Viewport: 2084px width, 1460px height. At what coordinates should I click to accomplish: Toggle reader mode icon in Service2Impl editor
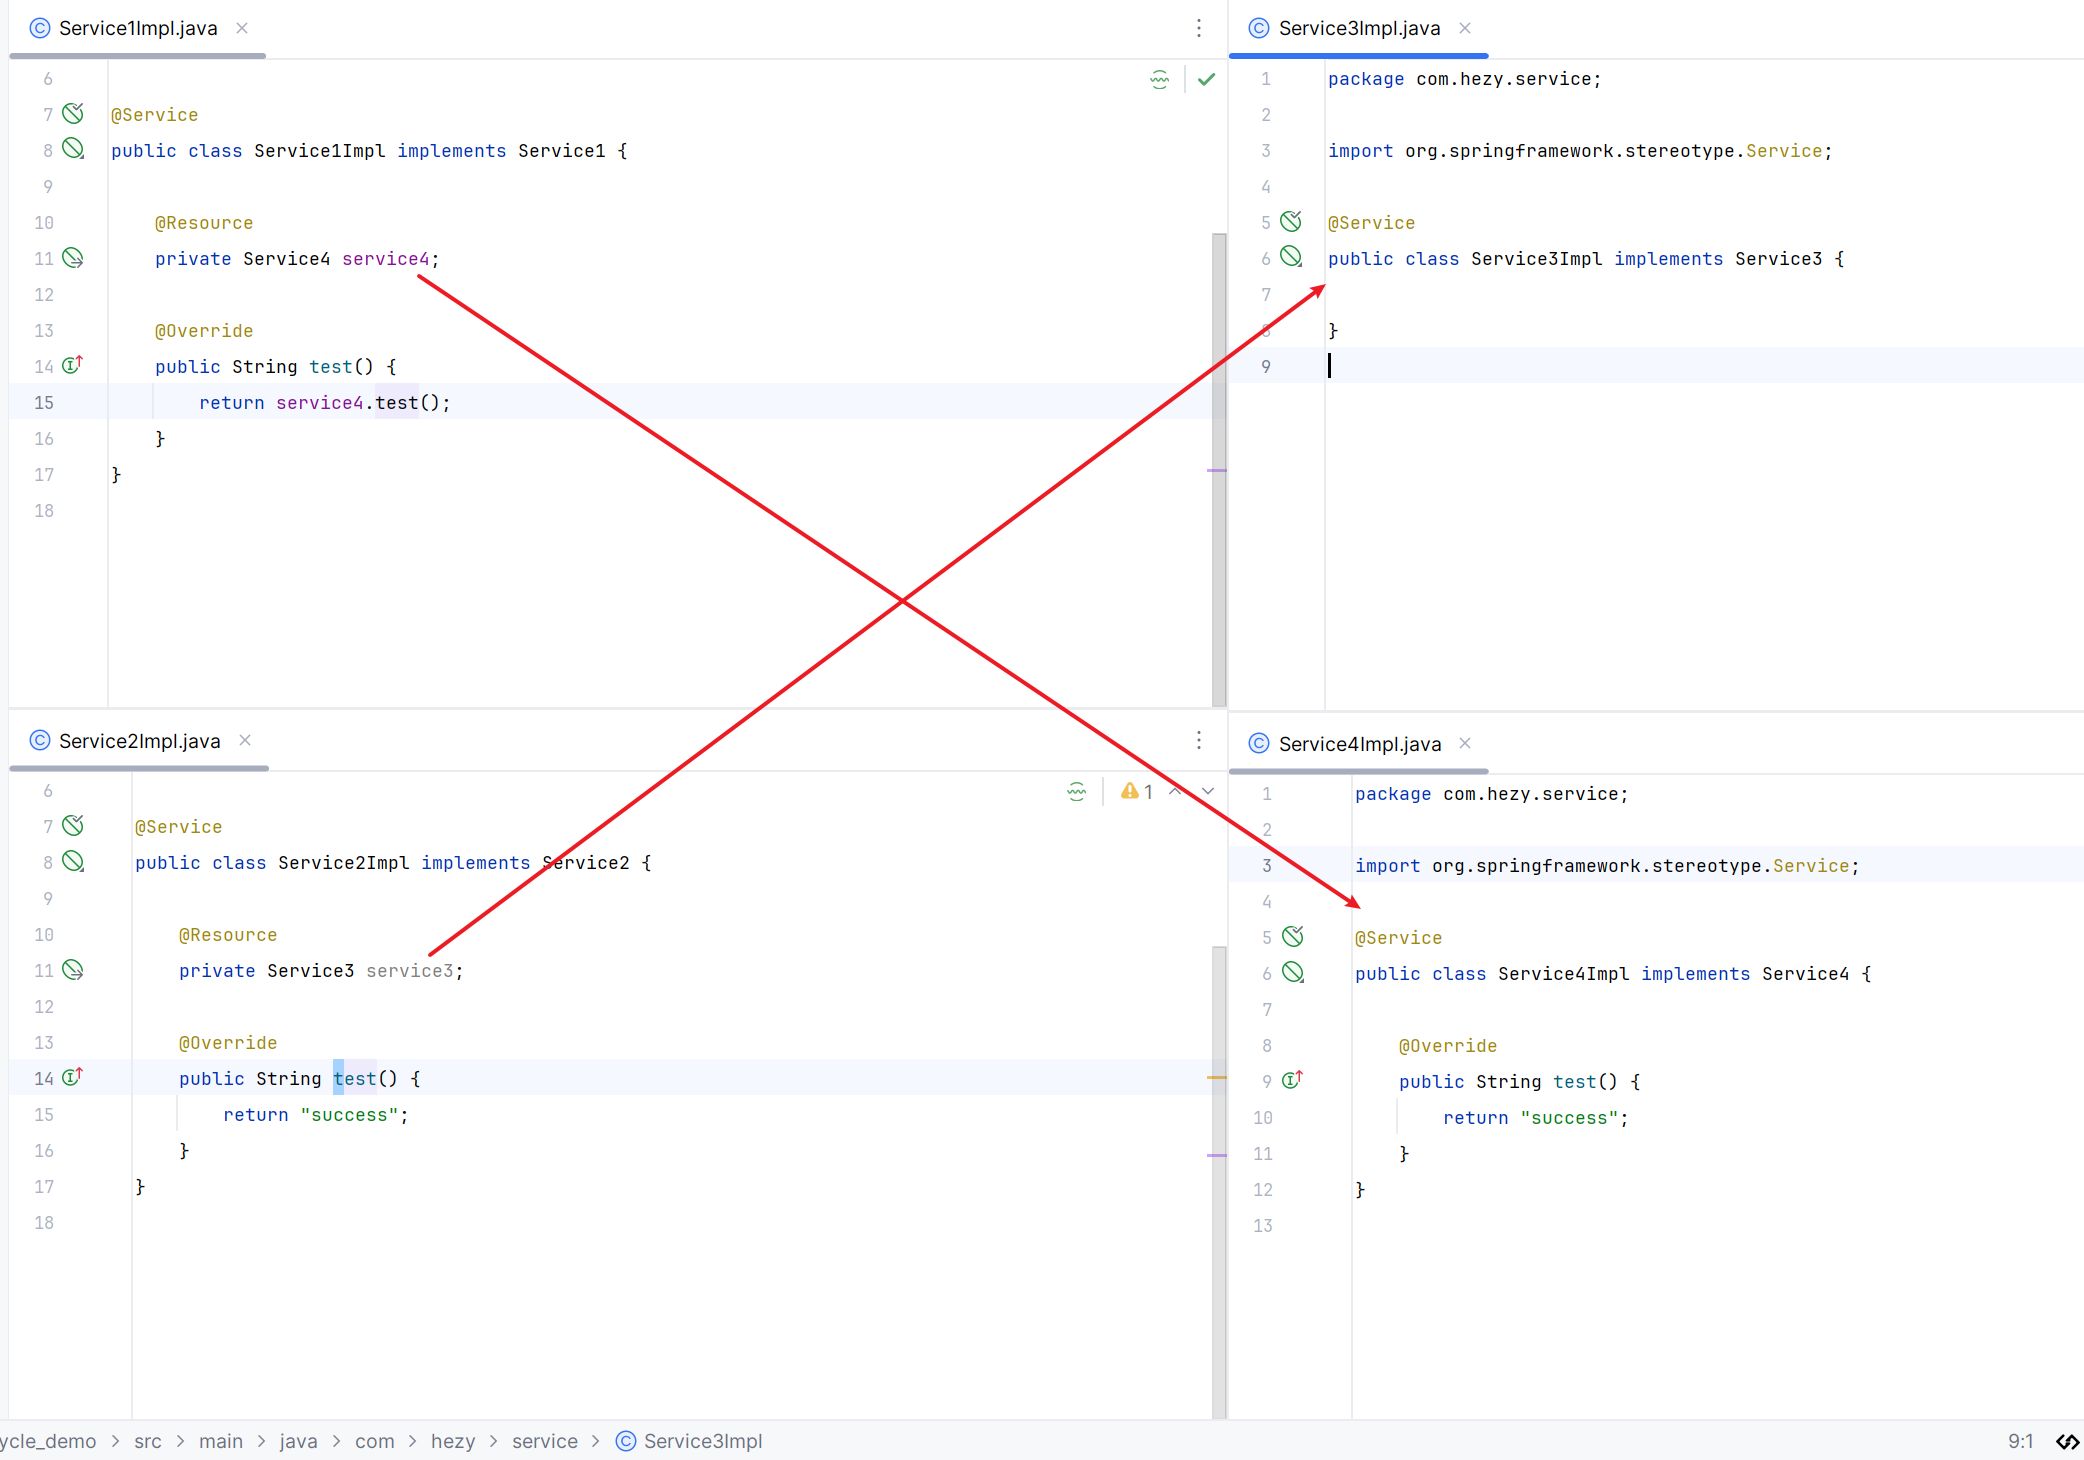tap(1076, 792)
